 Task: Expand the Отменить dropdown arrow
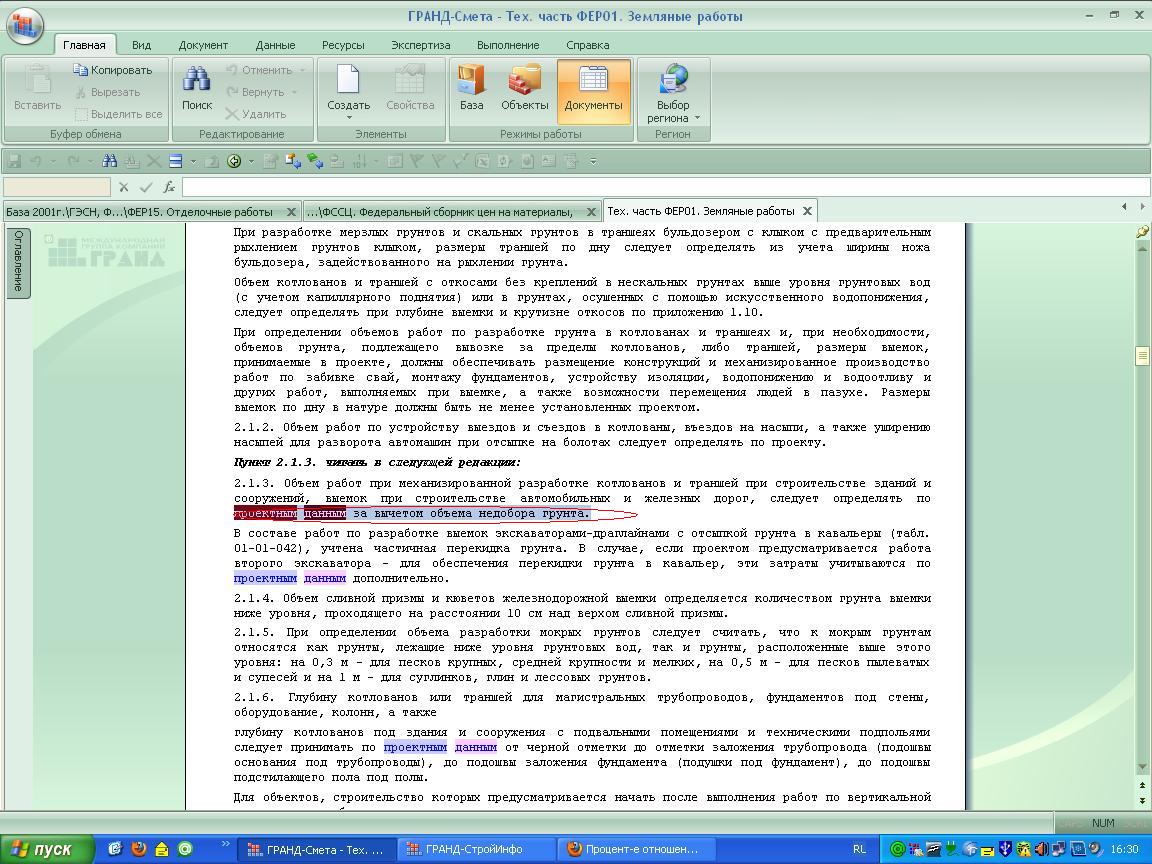click(x=301, y=70)
